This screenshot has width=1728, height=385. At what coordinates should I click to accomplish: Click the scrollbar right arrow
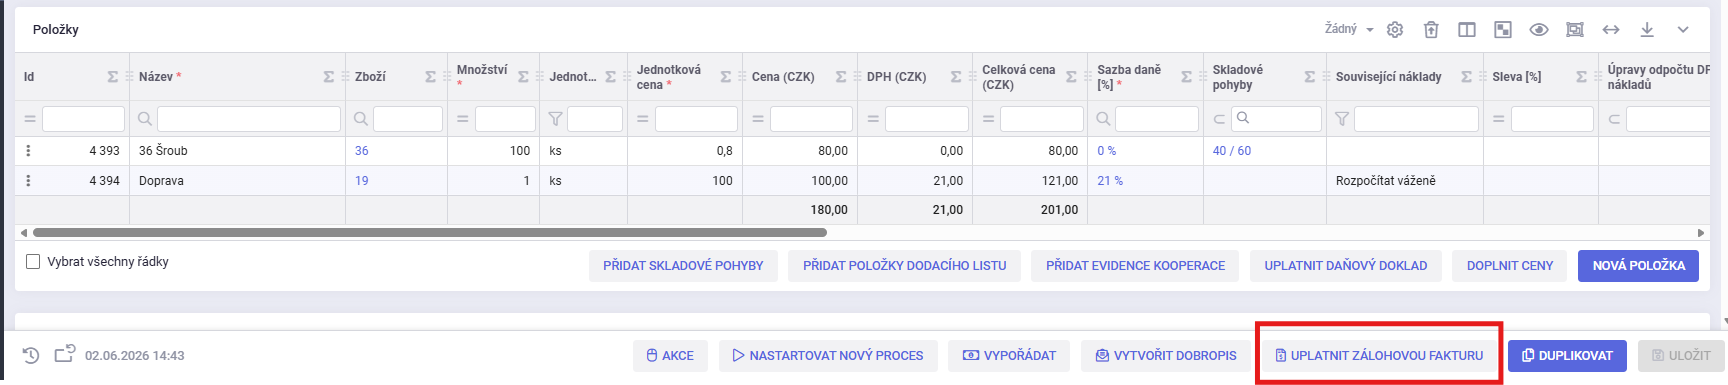[x=1701, y=233]
